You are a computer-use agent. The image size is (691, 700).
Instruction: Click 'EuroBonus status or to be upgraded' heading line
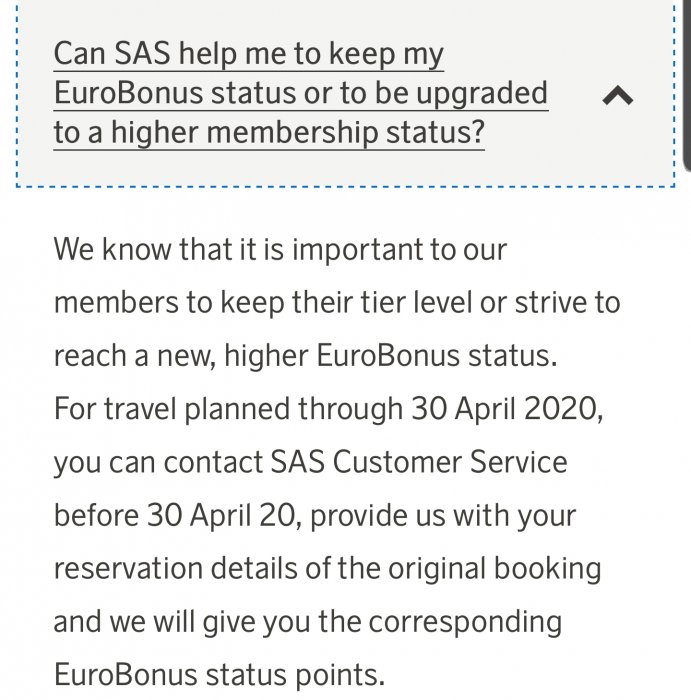[300, 93]
